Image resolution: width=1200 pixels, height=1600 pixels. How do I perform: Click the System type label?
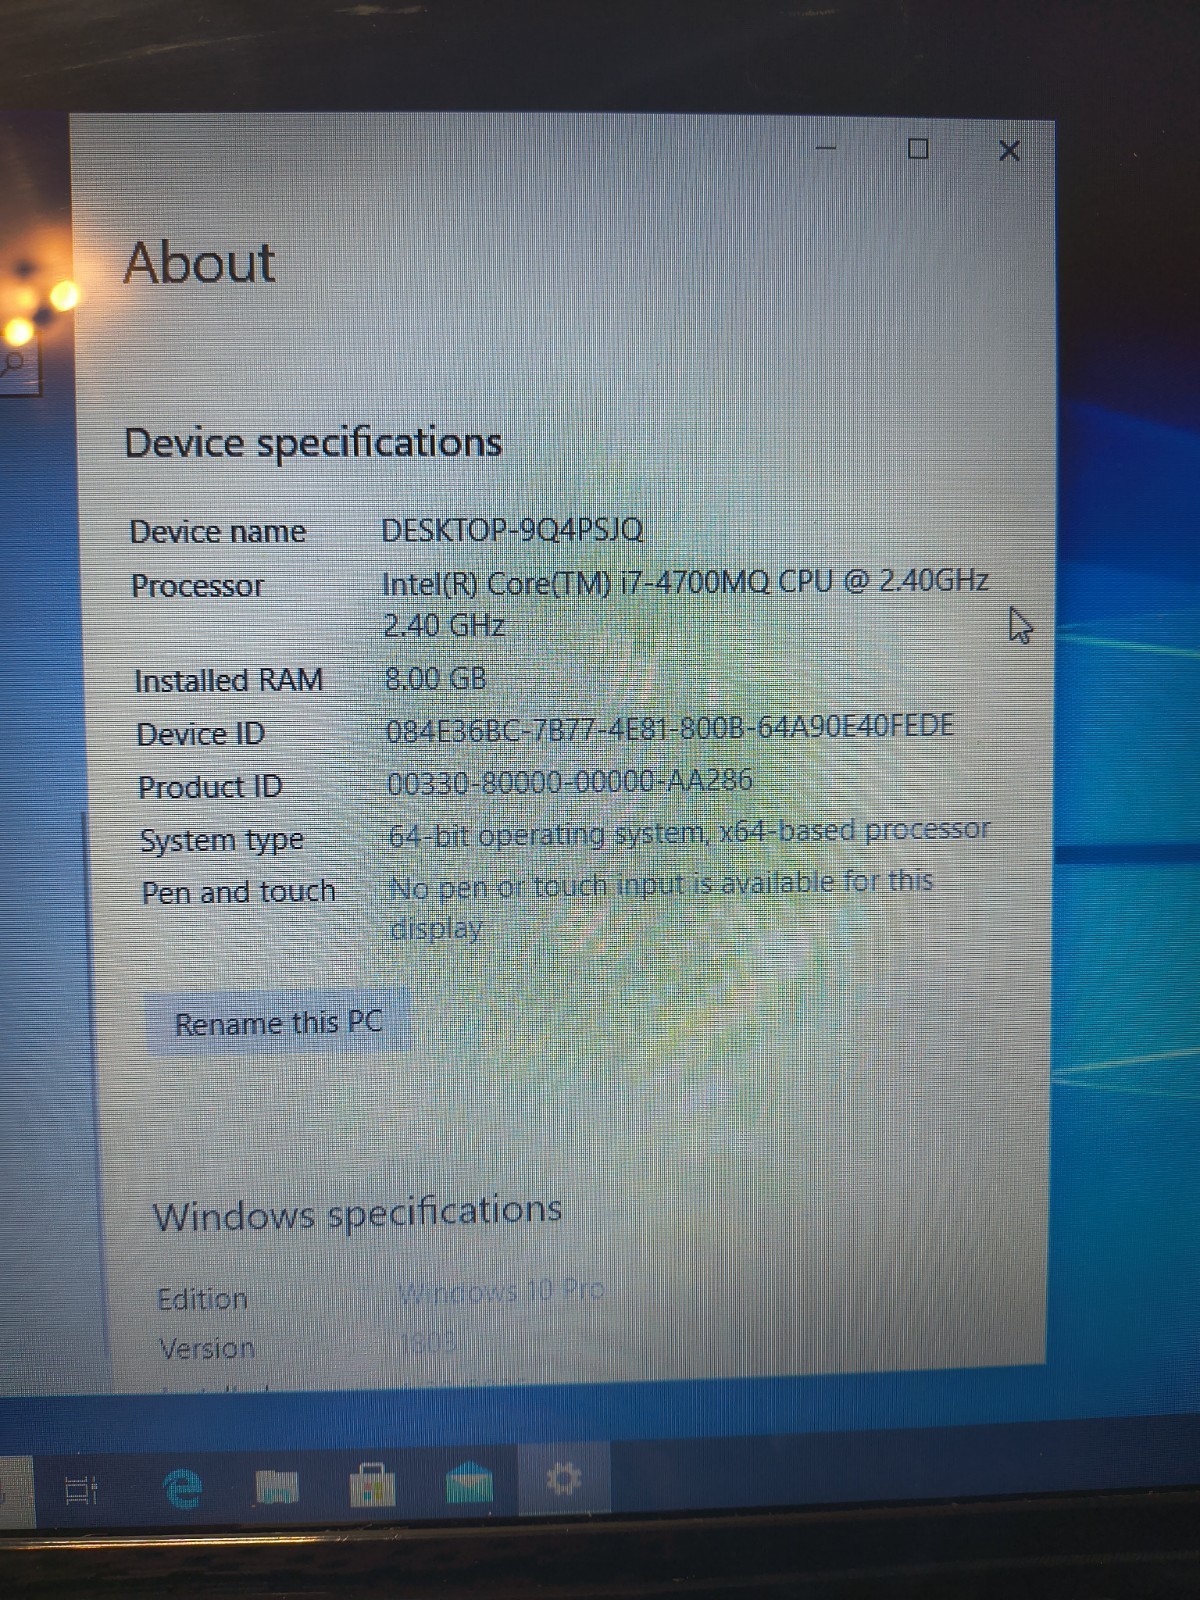click(222, 841)
